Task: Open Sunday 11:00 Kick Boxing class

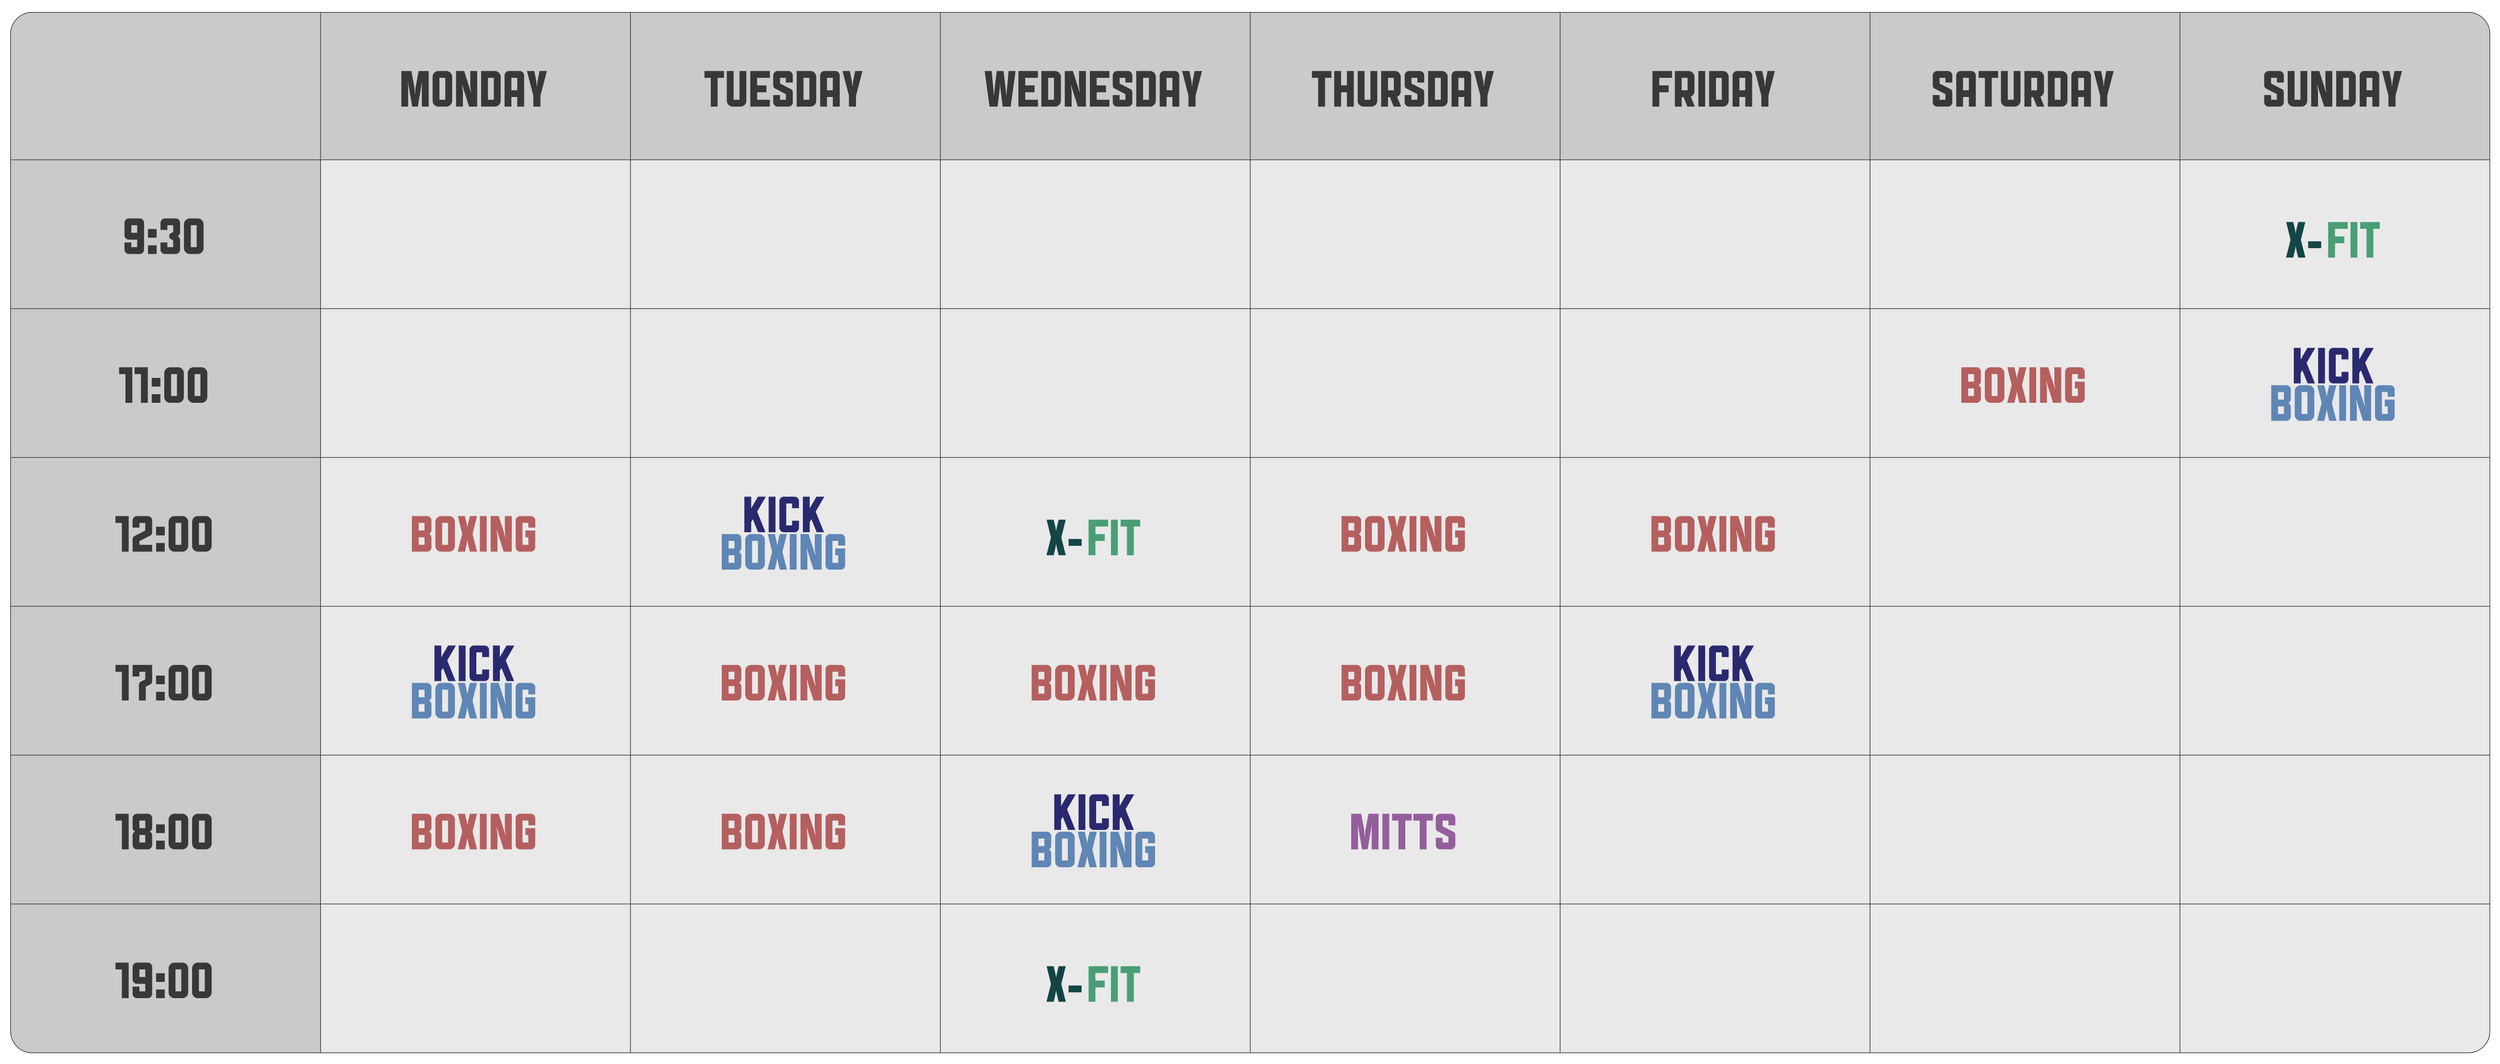Action: coord(2333,385)
